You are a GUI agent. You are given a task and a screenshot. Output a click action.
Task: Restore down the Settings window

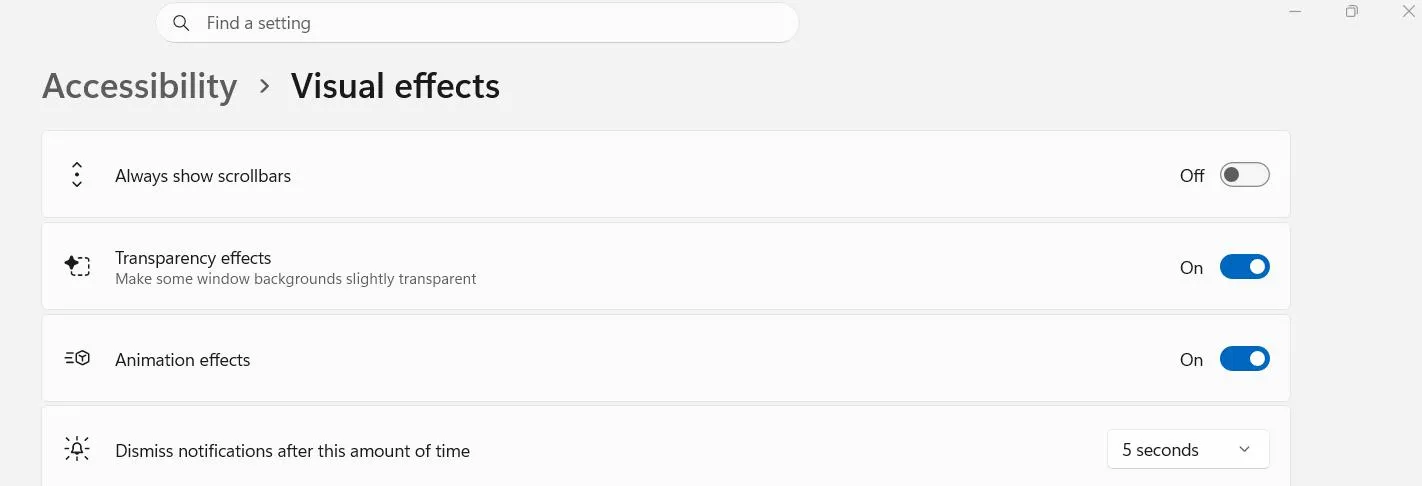[1352, 11]
